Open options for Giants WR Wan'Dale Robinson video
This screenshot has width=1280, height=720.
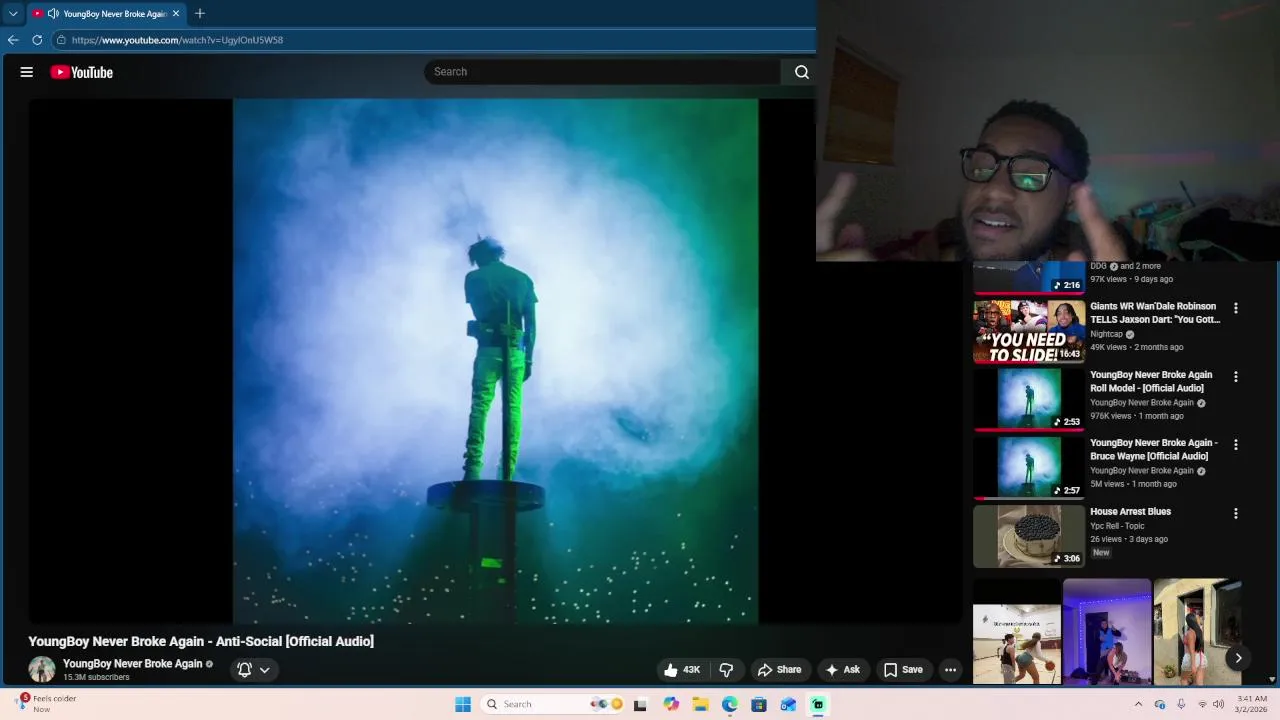click(x=1236, y=309)
